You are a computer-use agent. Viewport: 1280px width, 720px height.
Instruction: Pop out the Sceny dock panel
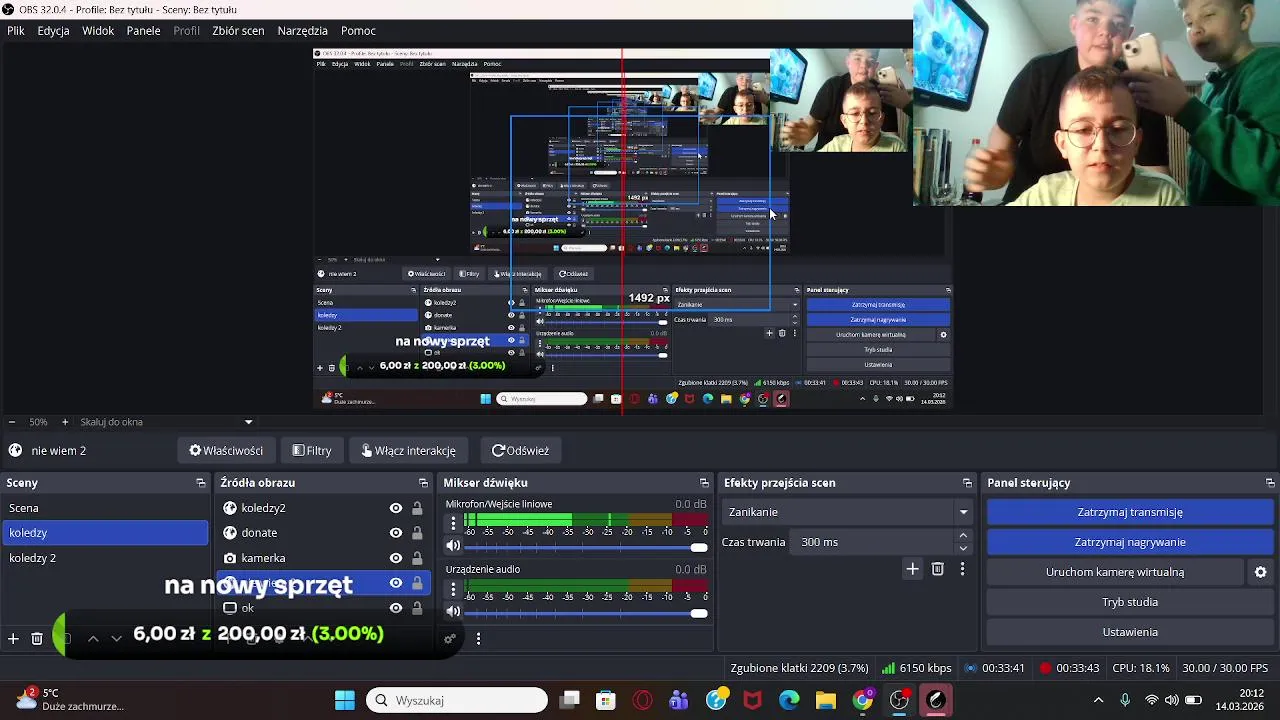tap(201, 483)
